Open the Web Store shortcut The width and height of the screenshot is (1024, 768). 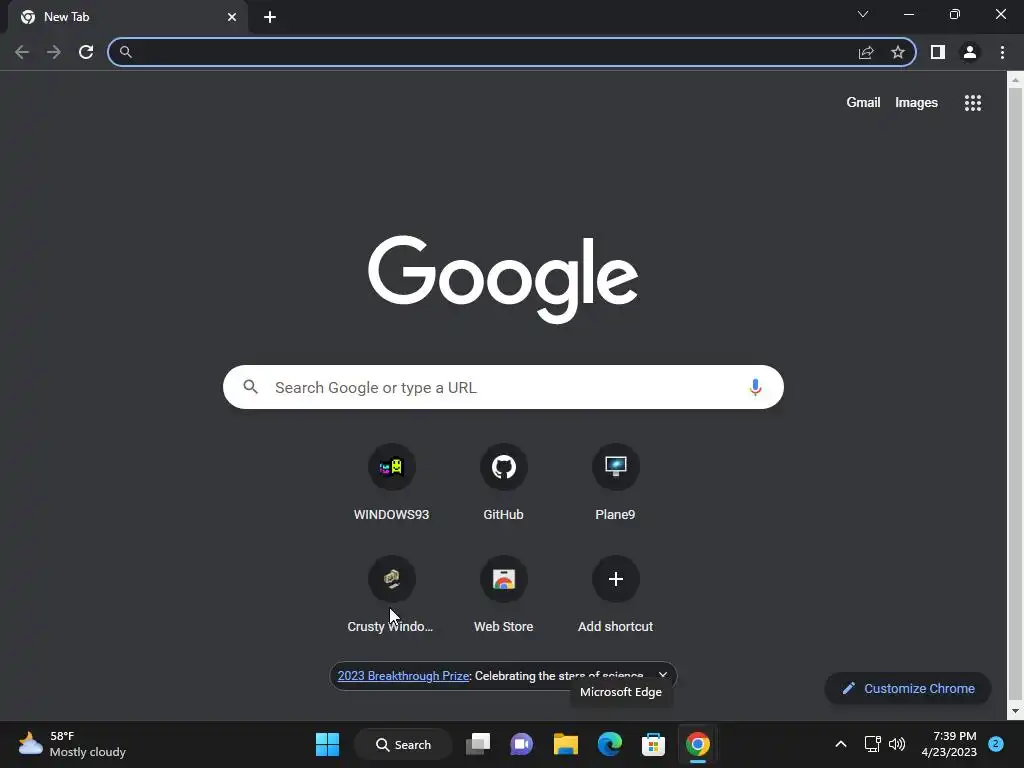pyautogui.click(x=504, y=594)
